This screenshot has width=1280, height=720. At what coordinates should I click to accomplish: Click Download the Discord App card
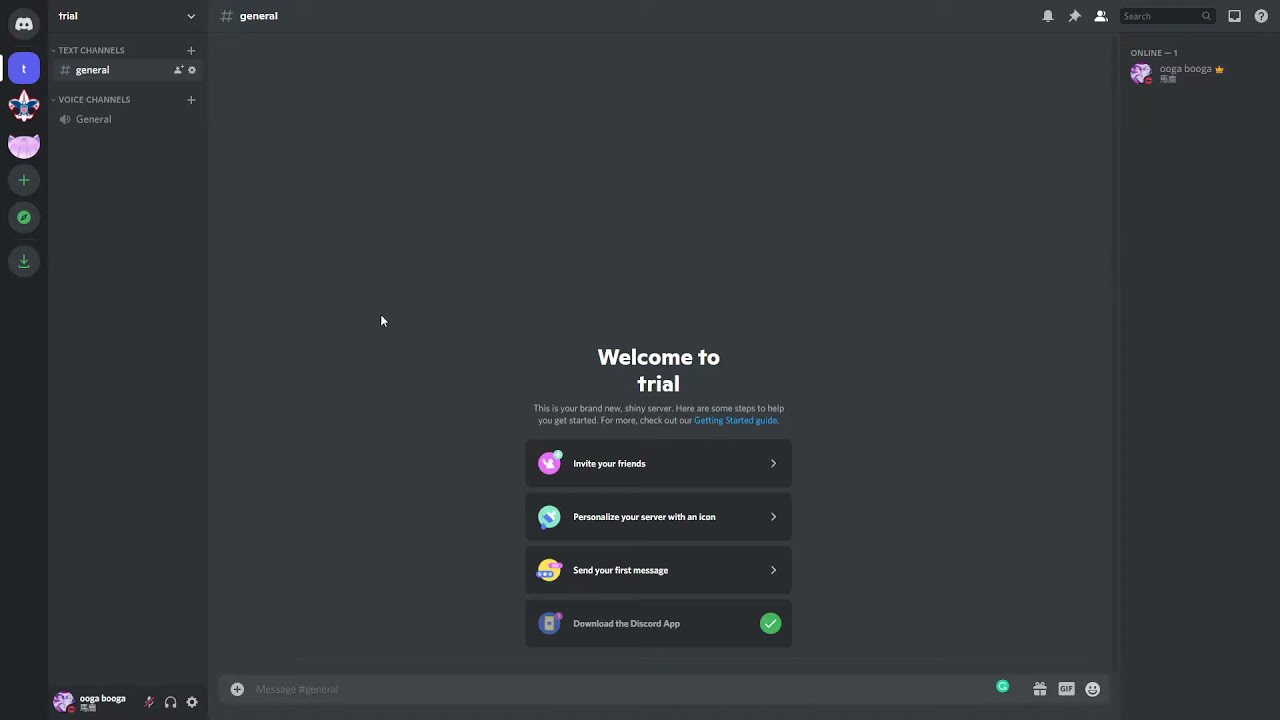pos(658,623)
